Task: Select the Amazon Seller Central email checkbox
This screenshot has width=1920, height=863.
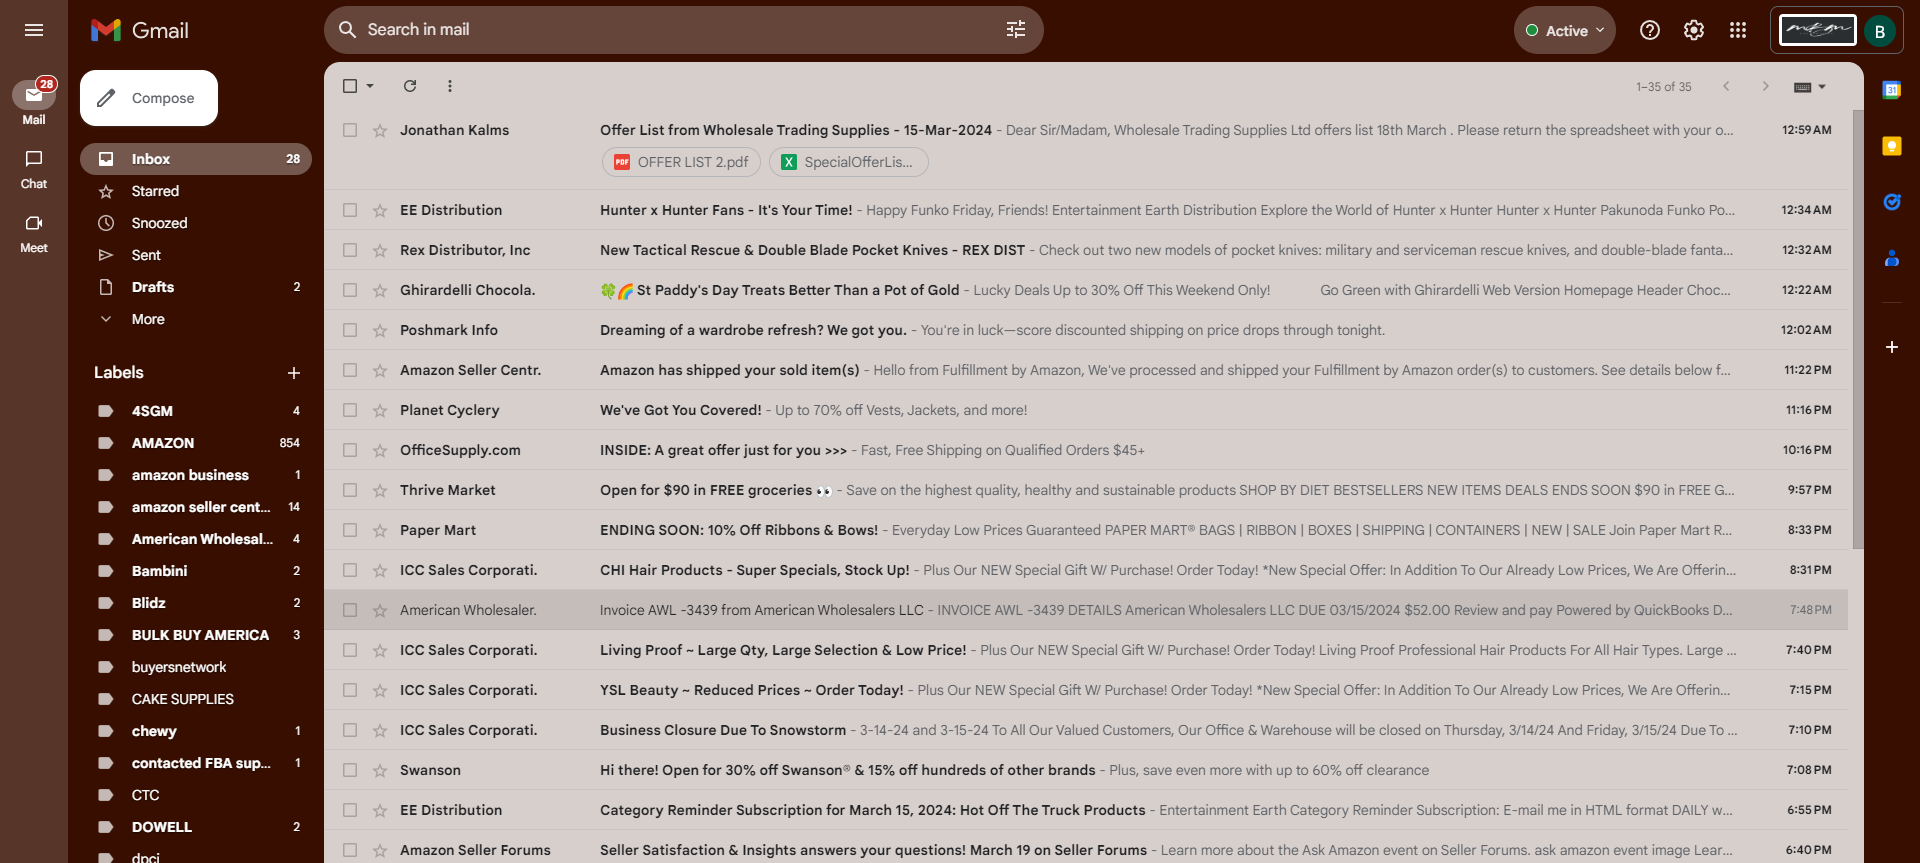Action: (x=350, y=370)
